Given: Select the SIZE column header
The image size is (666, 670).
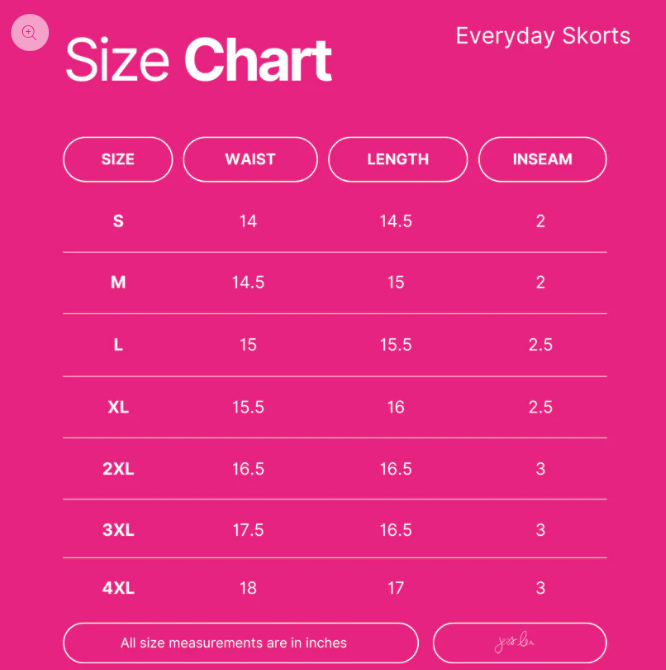Looking at the screenshot, I should [118, 159].
